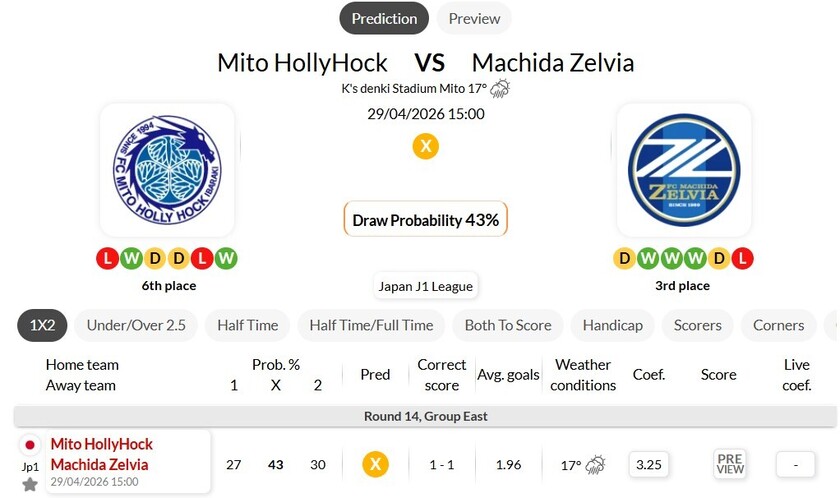Click the Japan flag icon in match row
Screen dimensions: 840x498
click(30, 445)
